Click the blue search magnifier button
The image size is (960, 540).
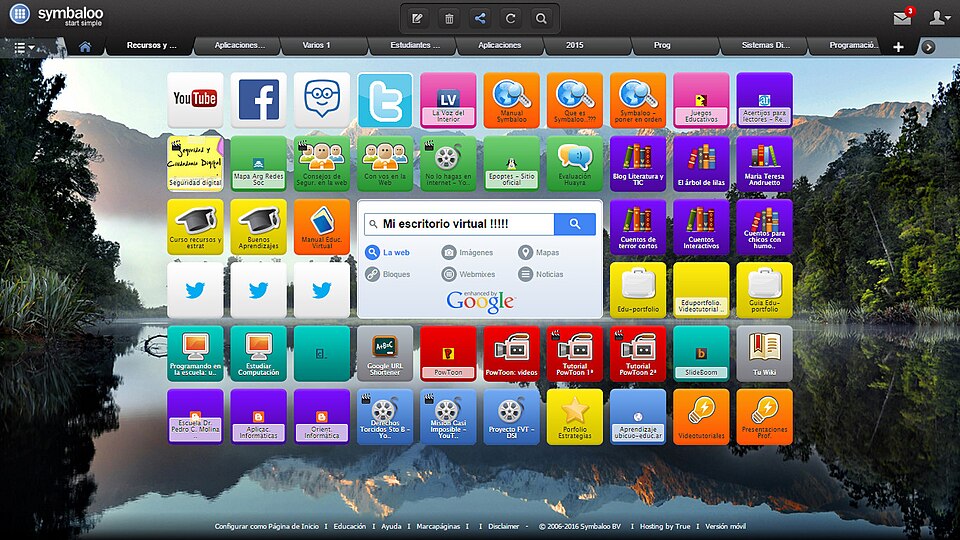coord(575,225)
